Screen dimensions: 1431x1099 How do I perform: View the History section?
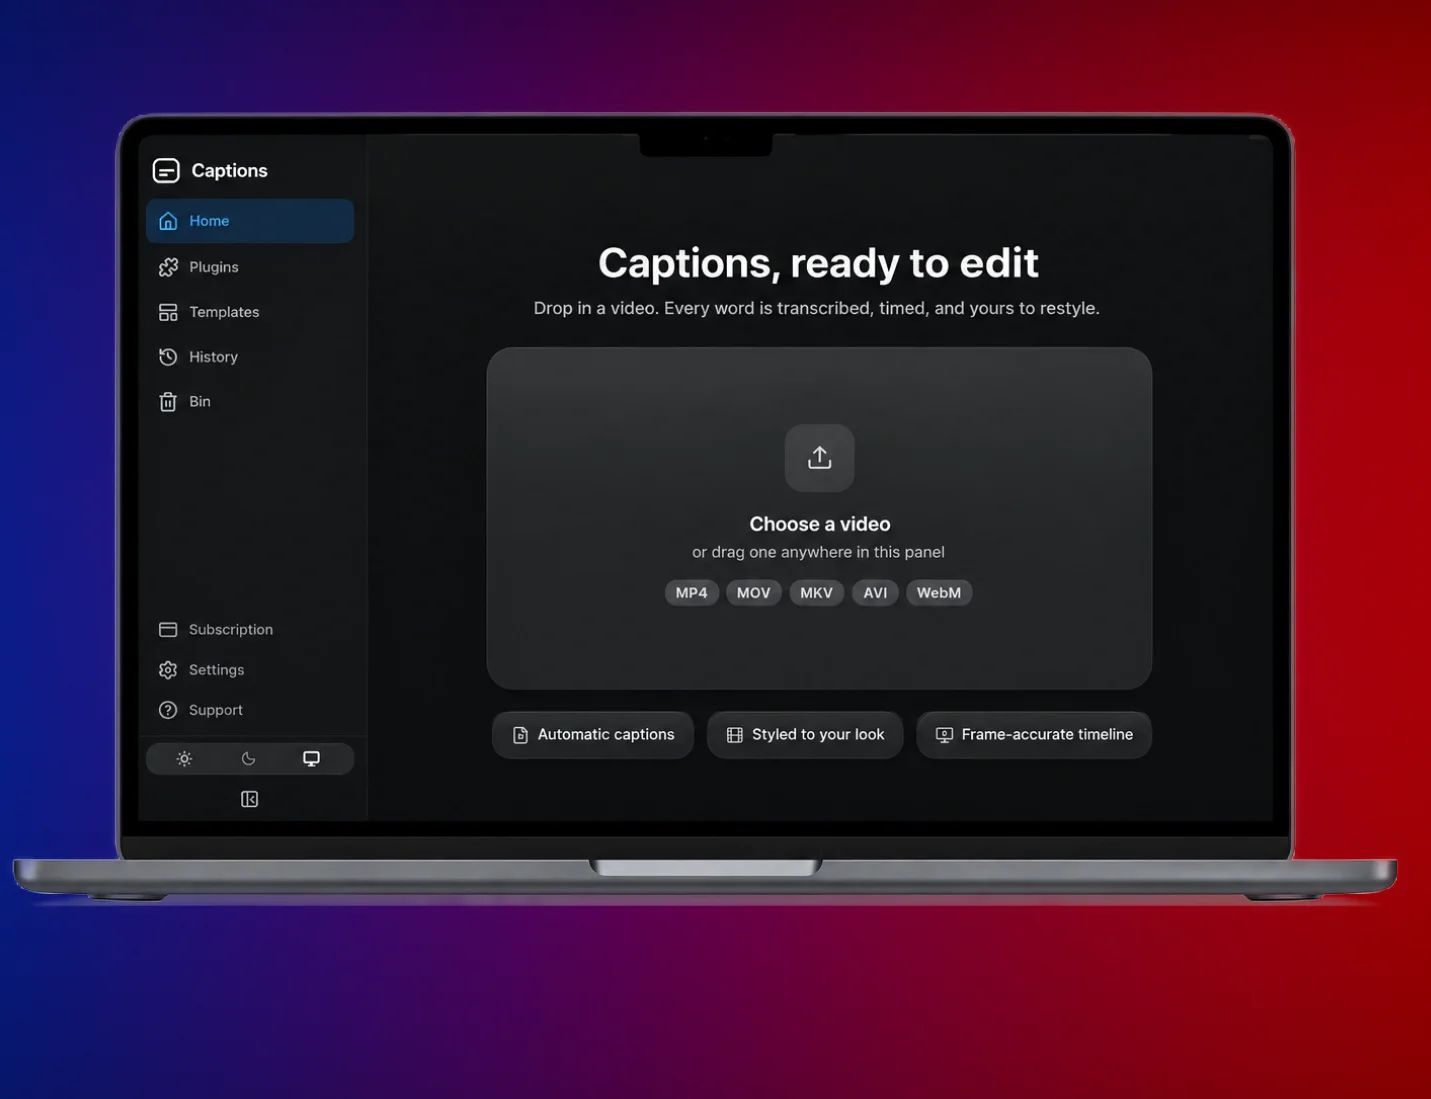click(250, 357)
